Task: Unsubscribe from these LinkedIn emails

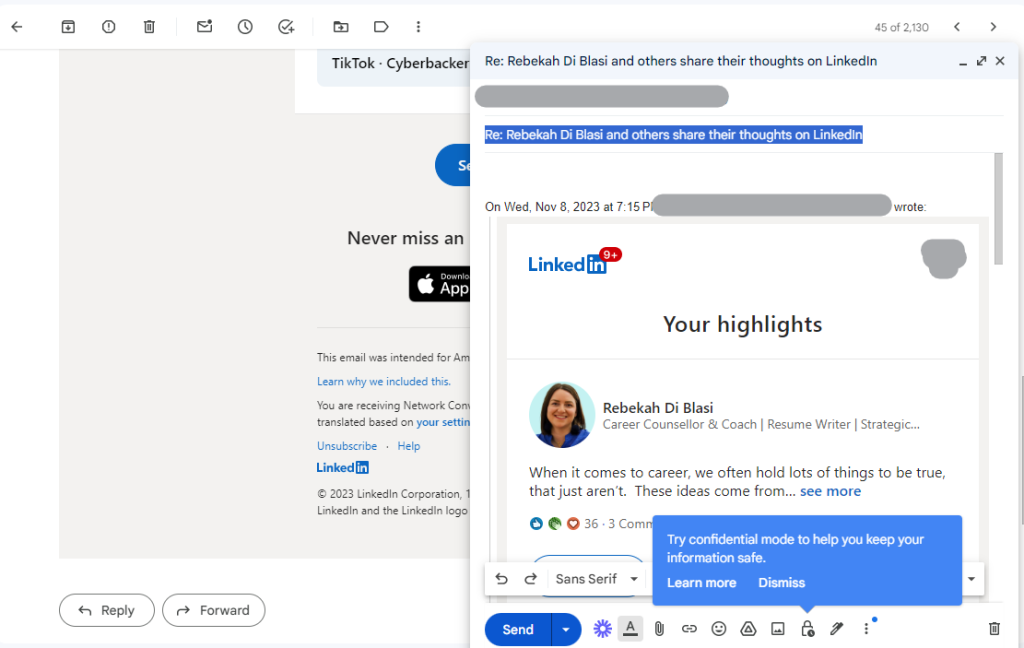Action: 347,446
